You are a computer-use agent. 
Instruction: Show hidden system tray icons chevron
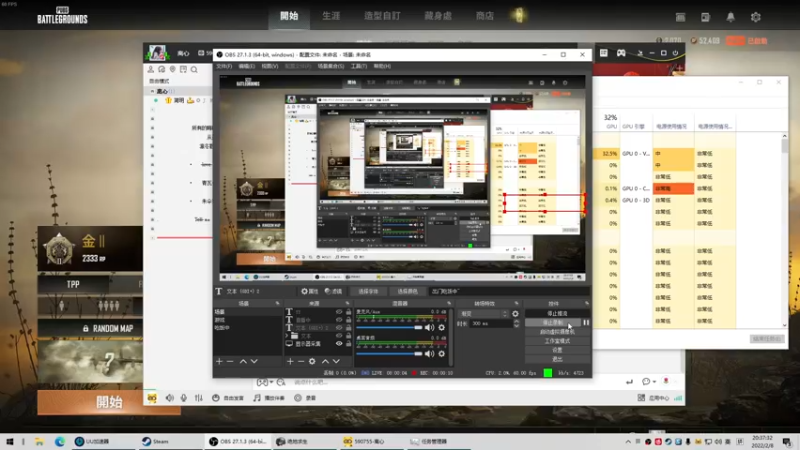(x=628, y=442)
